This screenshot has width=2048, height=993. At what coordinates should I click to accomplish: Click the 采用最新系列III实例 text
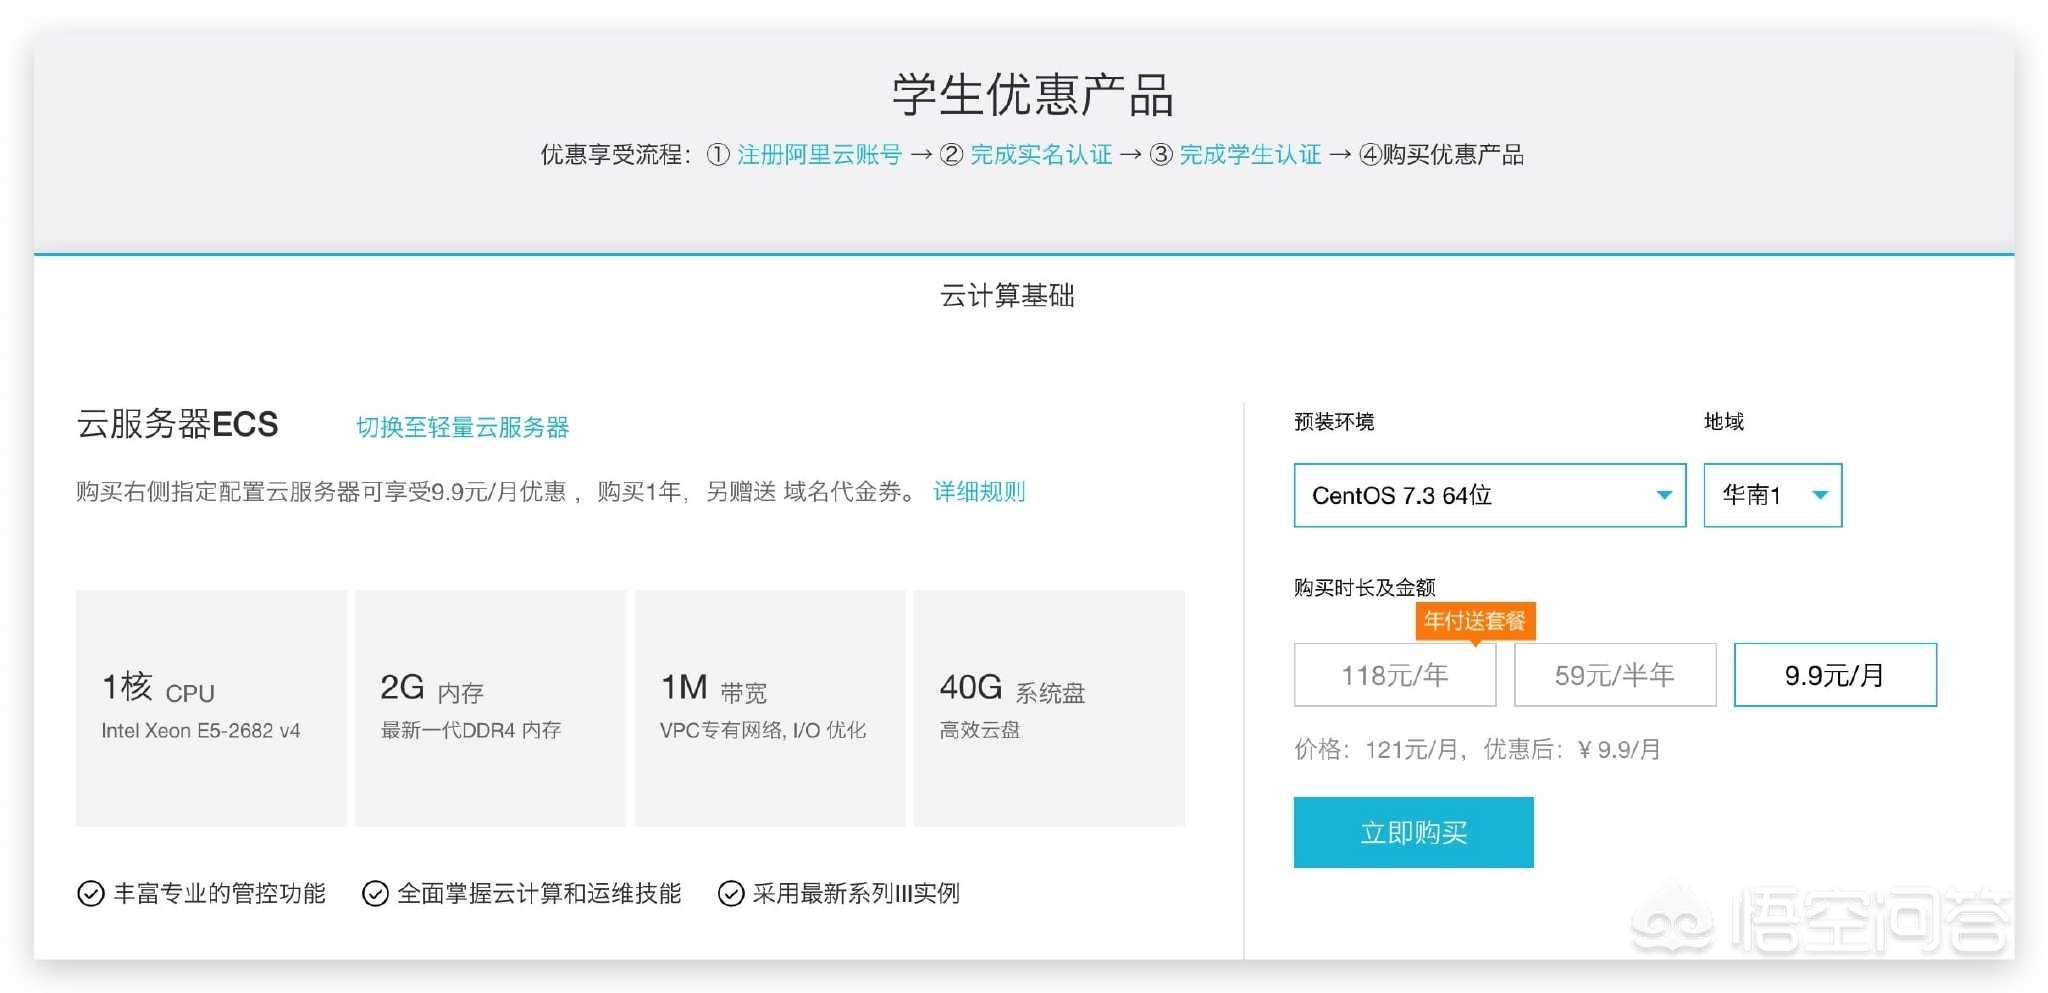coord(856,893)
